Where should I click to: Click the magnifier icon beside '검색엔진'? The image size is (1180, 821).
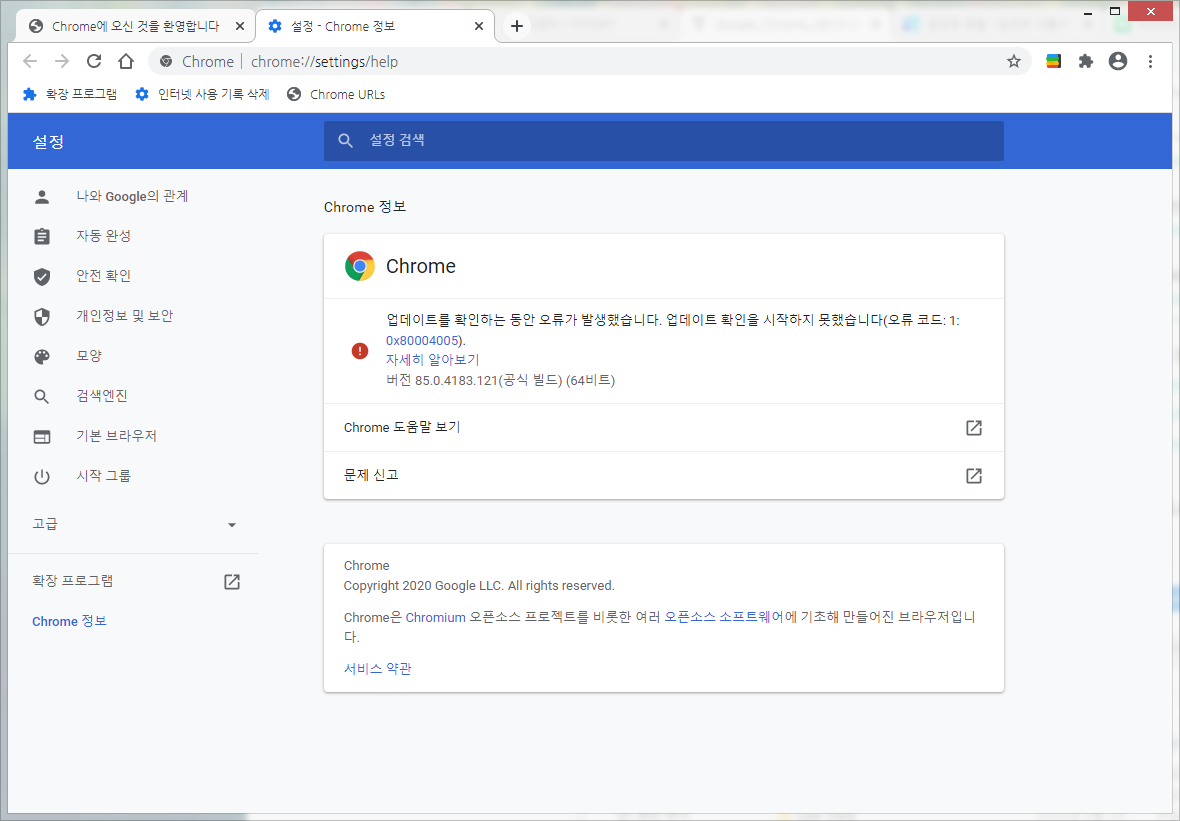click(x=42, y=396)
